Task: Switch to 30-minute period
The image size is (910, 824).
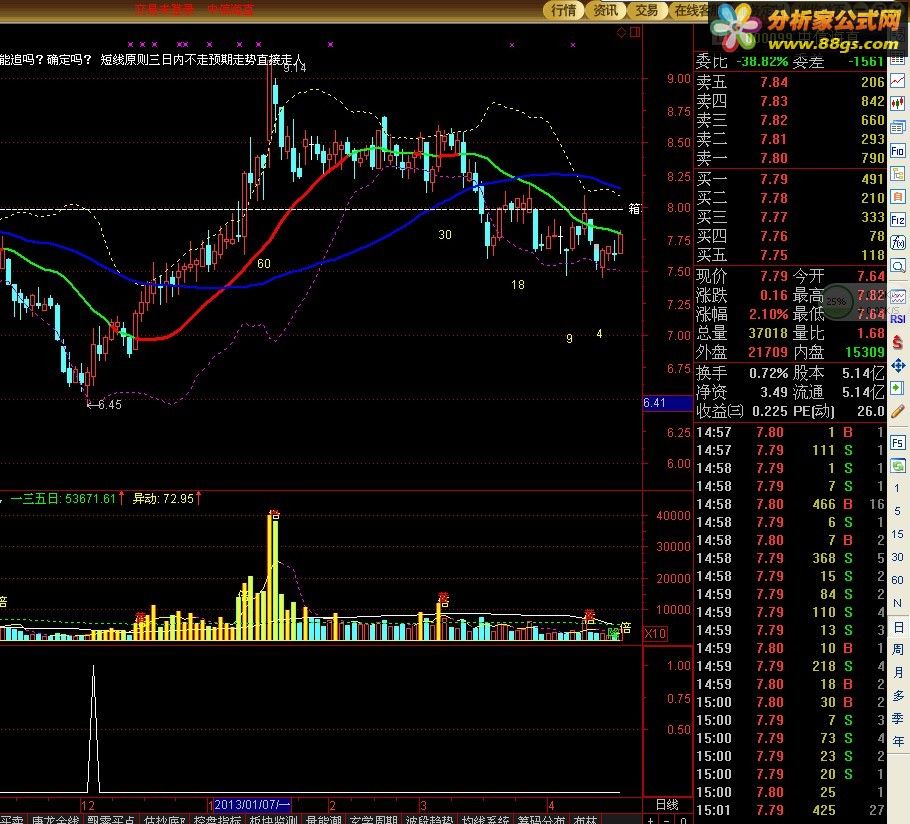Action: click(897, 557)
